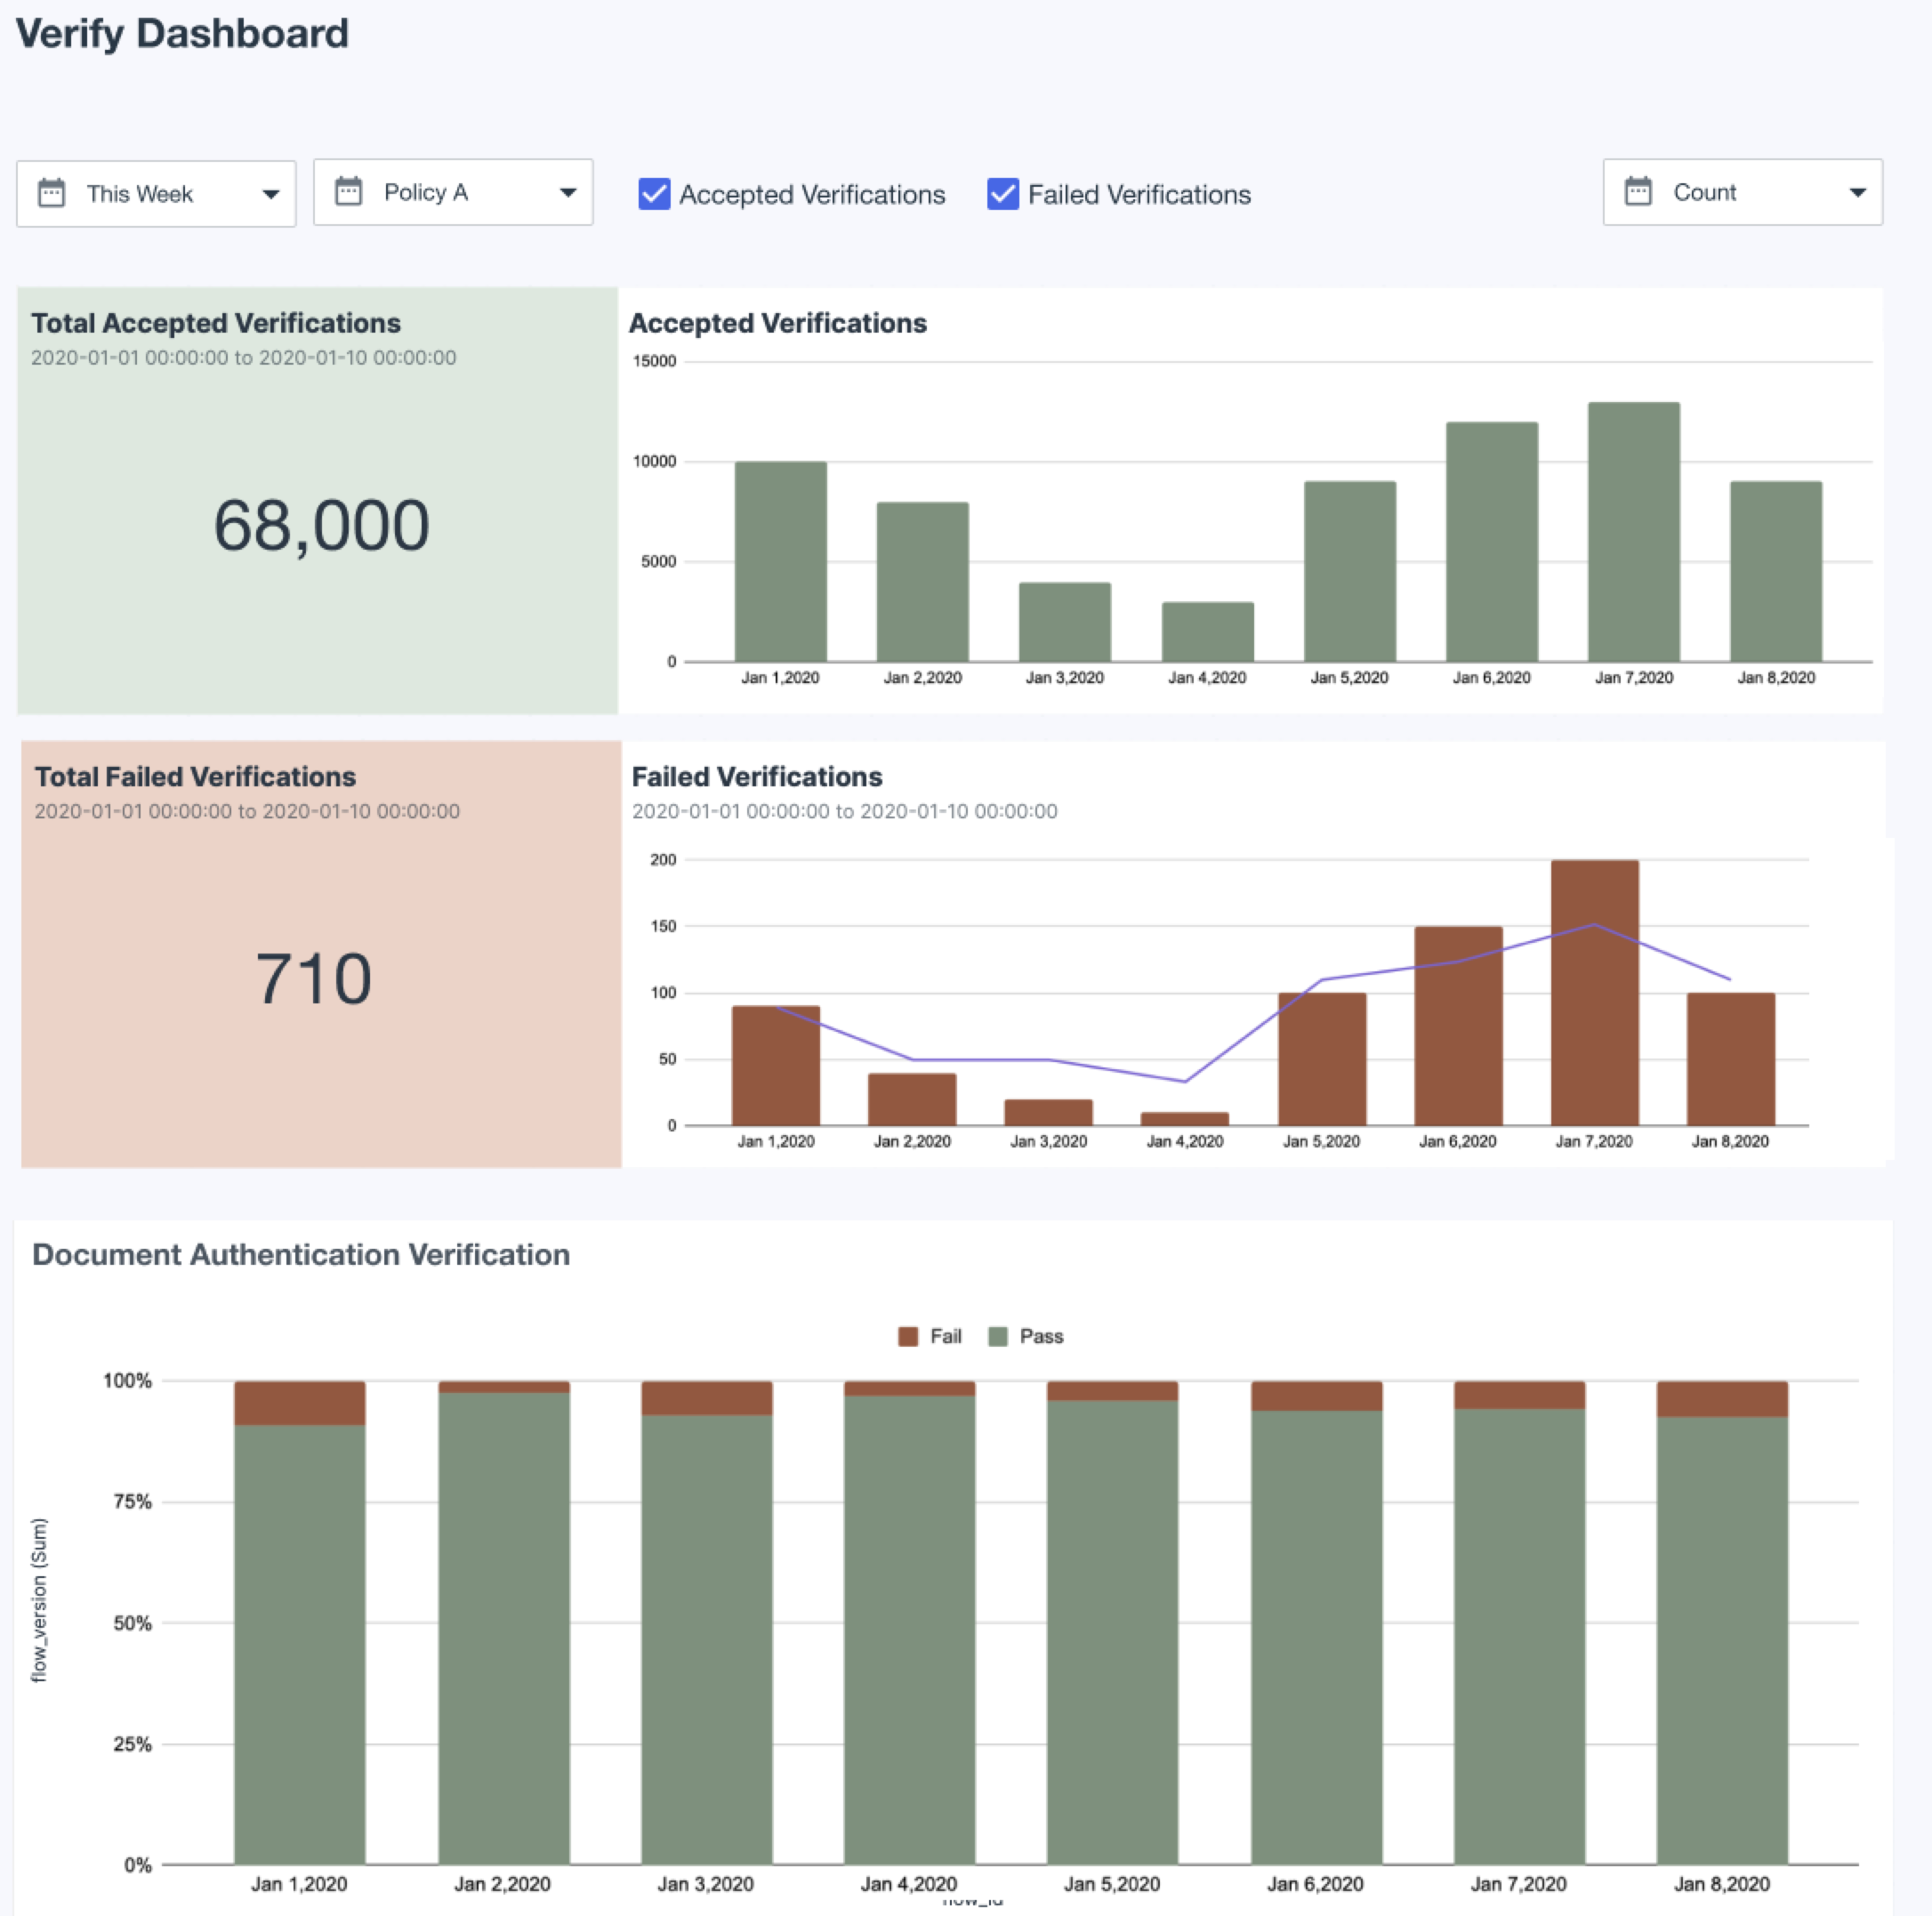
Task: Click calendar icon in Policy A dropdown
Action: pos(348,190)
